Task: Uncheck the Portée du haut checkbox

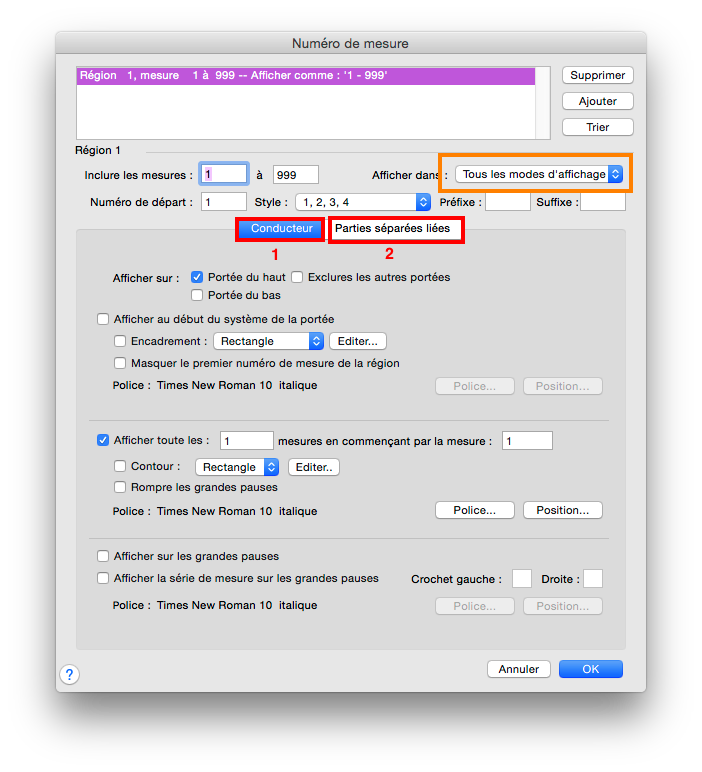Action: 197,277
